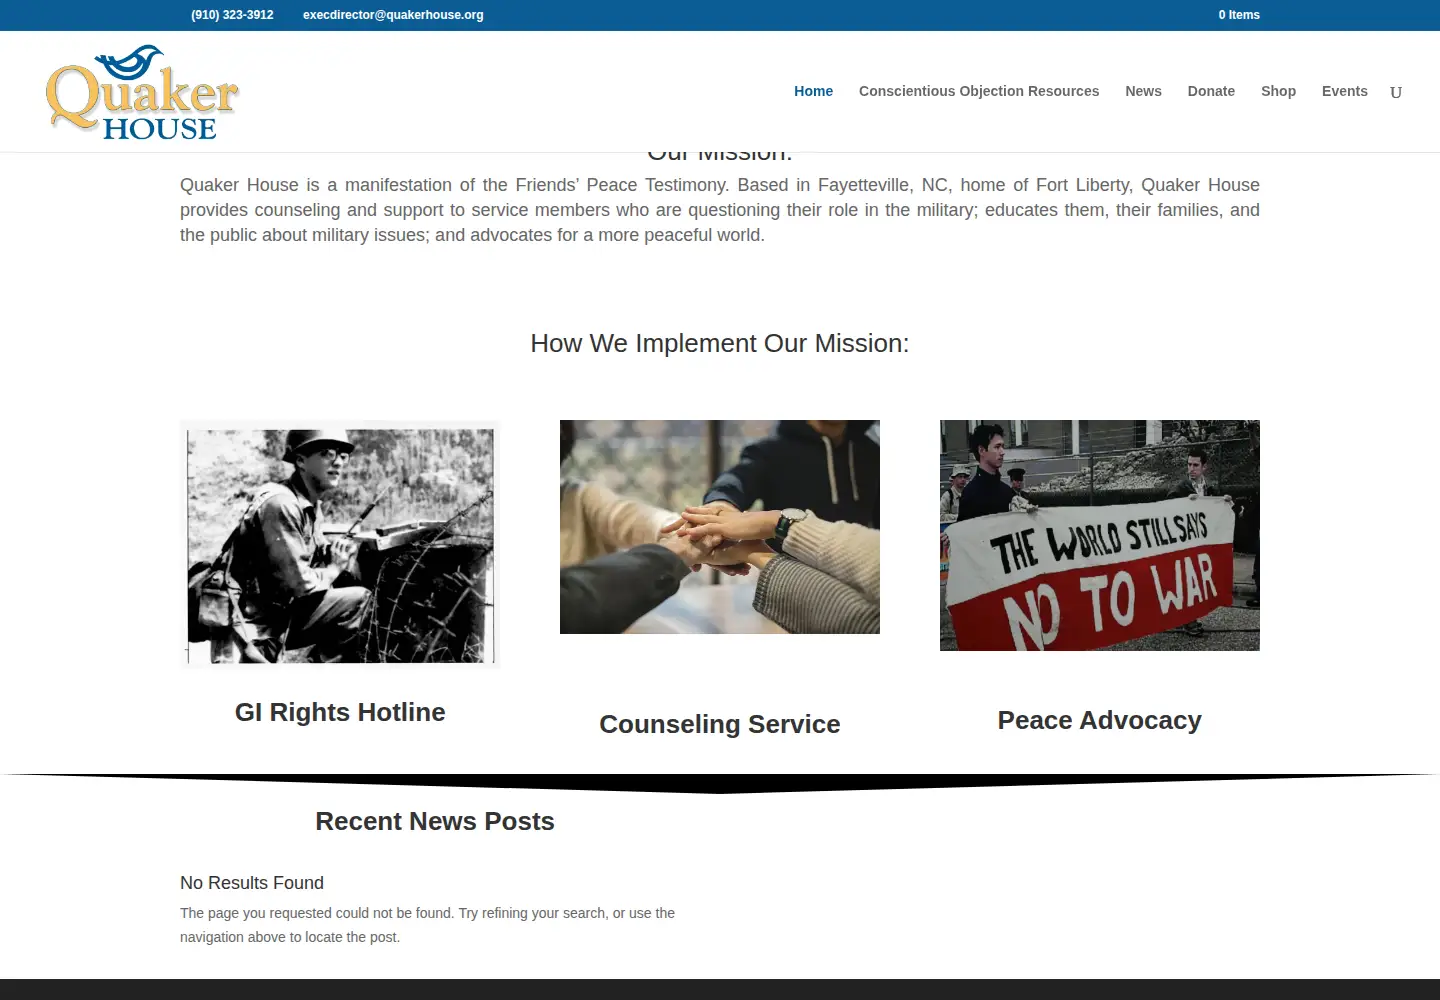1440x1000 pixels.
Task: Click the Counseling Service hands photo
Action: tap(720, 527)
